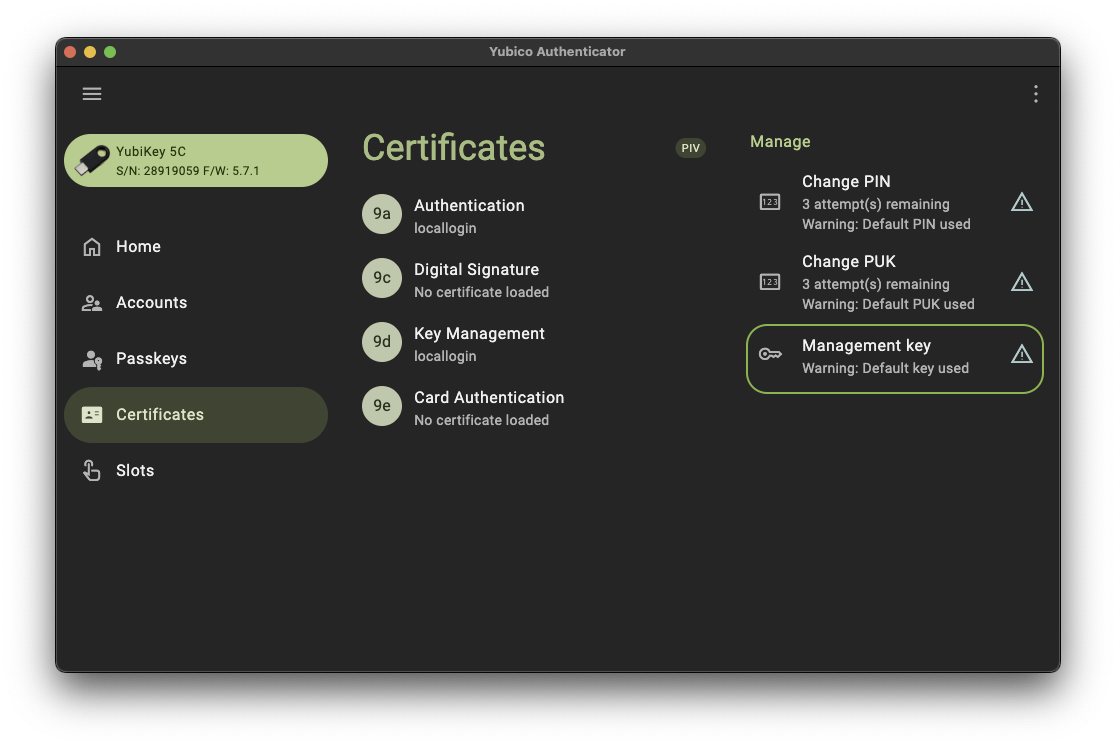Click the Accounts people icon
The width and height of the screenshot is (1116, 746).
(x=92, y=303)
